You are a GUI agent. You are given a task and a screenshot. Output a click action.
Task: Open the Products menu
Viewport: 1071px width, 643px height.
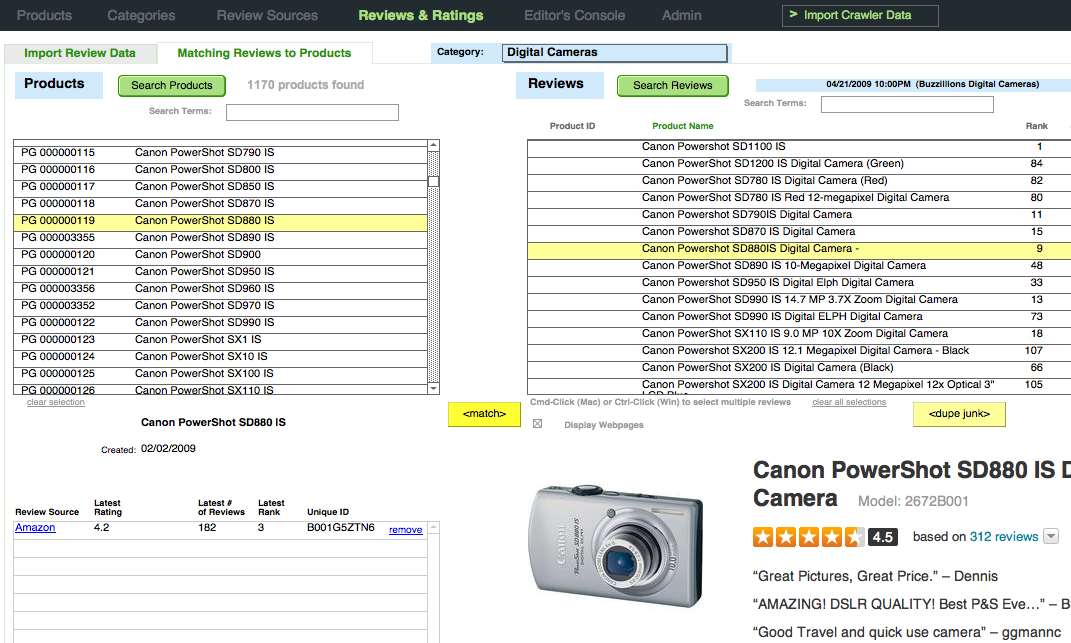(44, 15)
